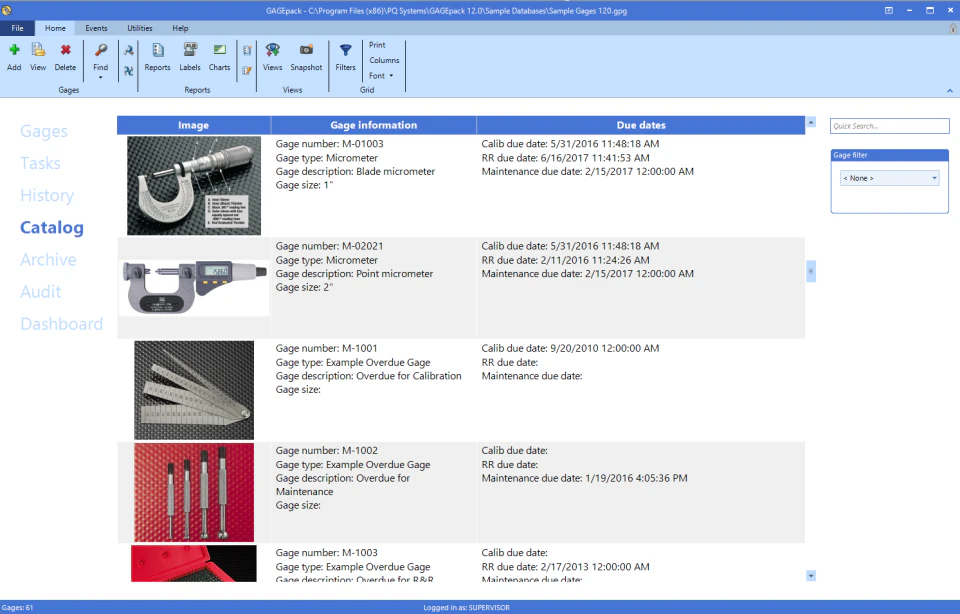
Task: Navigate to the Dashboard section
Action: coord(61,323)
